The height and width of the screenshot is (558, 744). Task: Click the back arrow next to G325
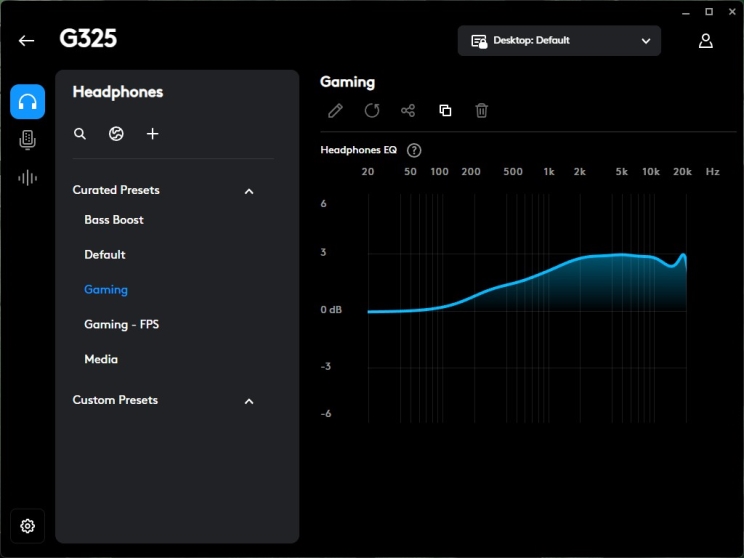[x=27, y=41]
